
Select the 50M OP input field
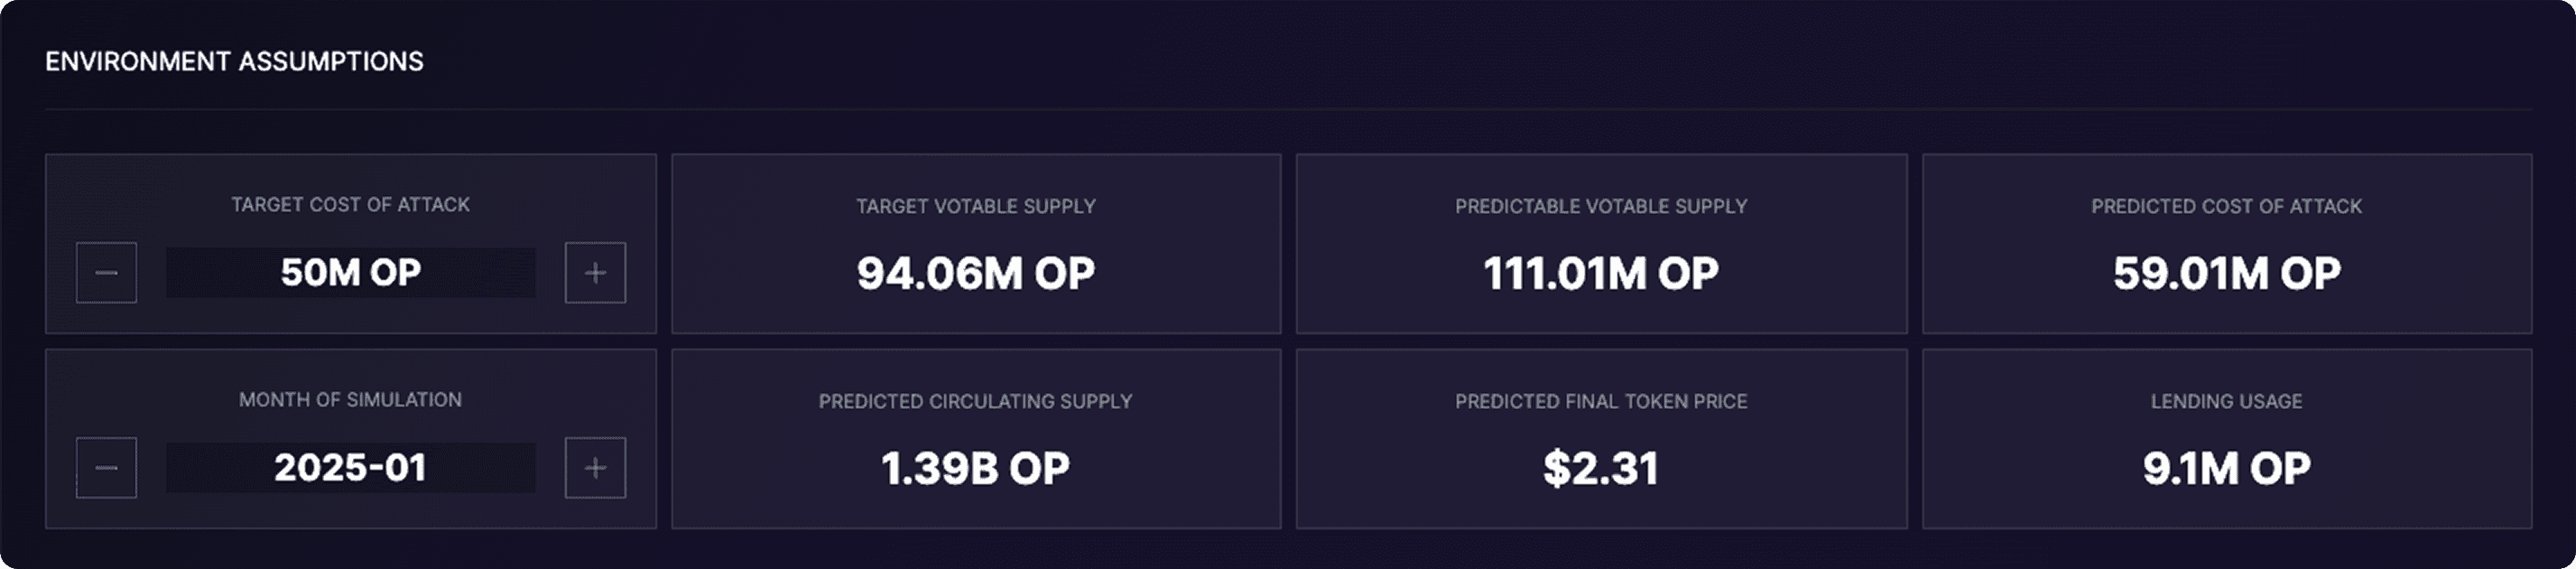[x=351, y=272]
